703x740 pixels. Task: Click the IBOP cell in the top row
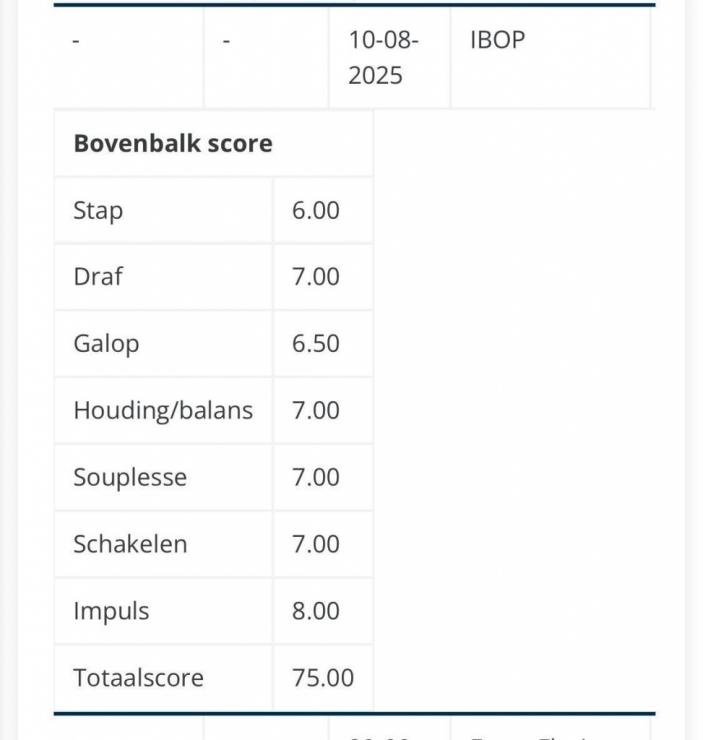click(497, 41)
